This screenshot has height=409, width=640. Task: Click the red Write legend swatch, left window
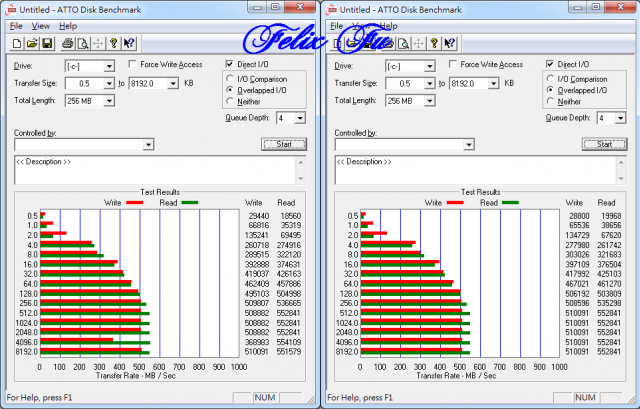pyautogui.click(x=134, y=202)
